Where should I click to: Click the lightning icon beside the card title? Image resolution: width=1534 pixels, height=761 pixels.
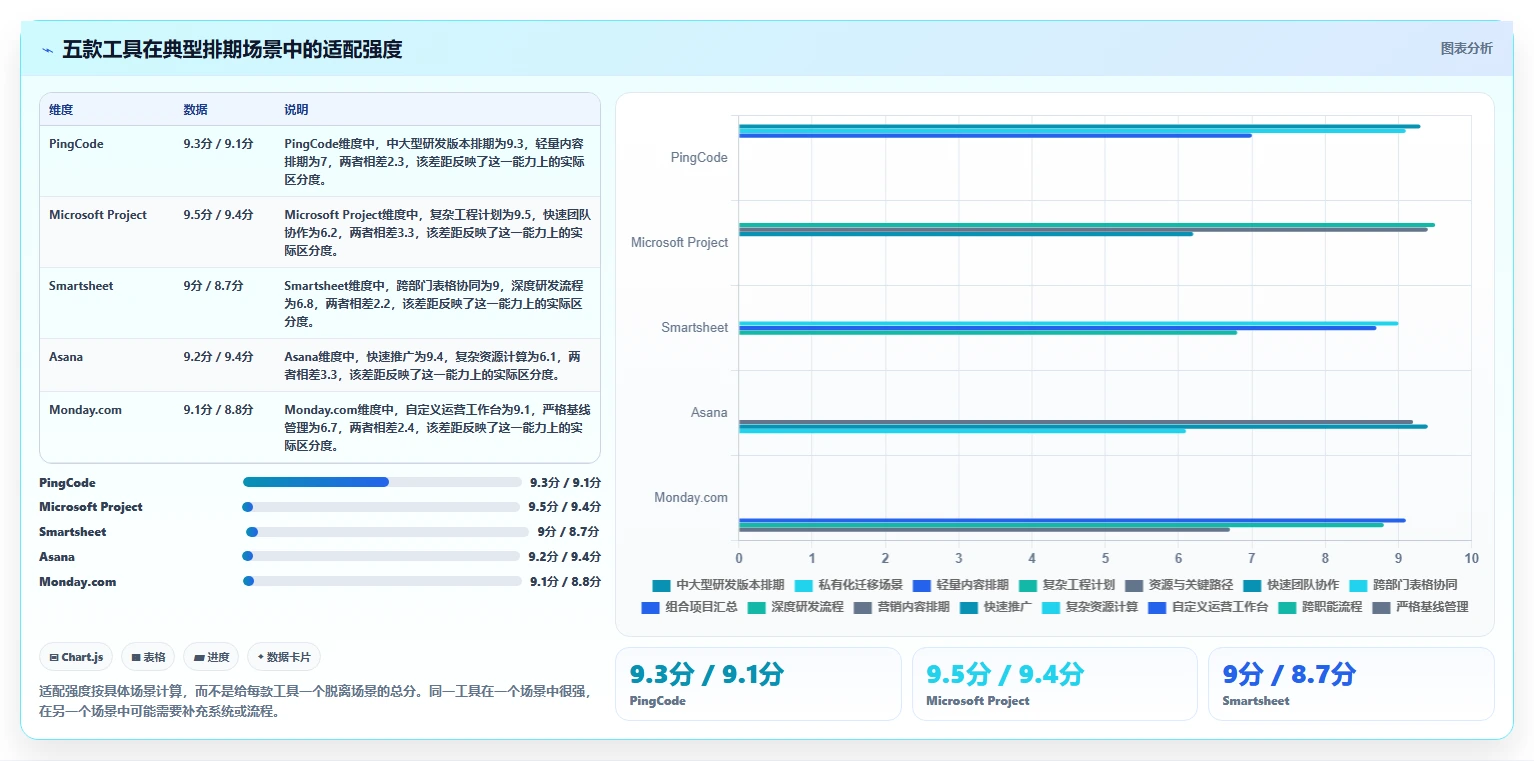pyautogui.click(x=47, y=50)
